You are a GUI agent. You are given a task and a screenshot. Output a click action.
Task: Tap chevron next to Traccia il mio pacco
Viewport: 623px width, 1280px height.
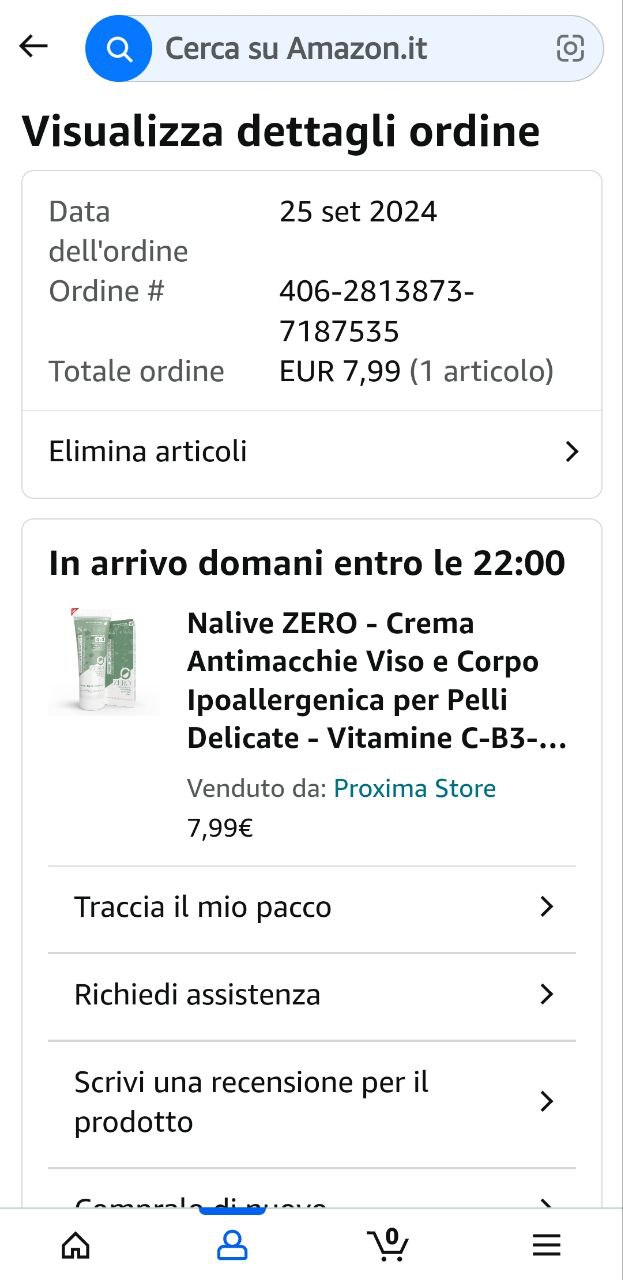pos(546,907)
